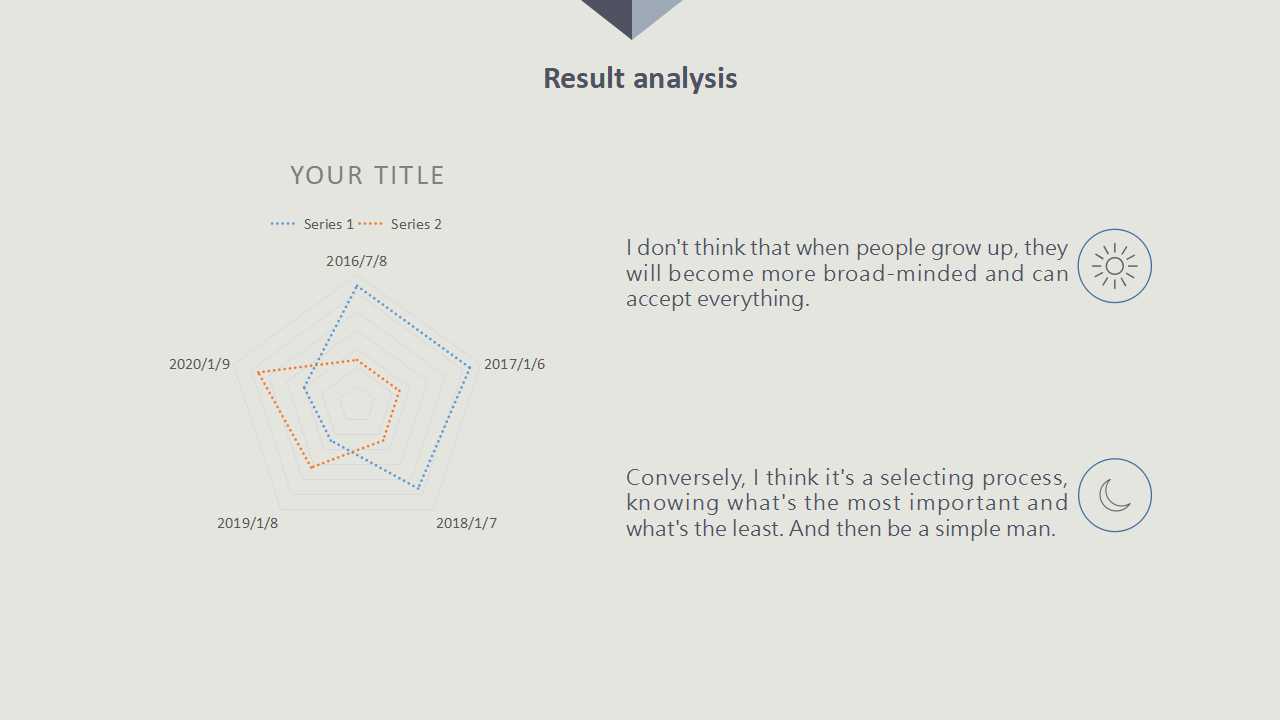The image size is (1280, 720).
Task: Click the center of the radar chart
Action: point(356,404)
